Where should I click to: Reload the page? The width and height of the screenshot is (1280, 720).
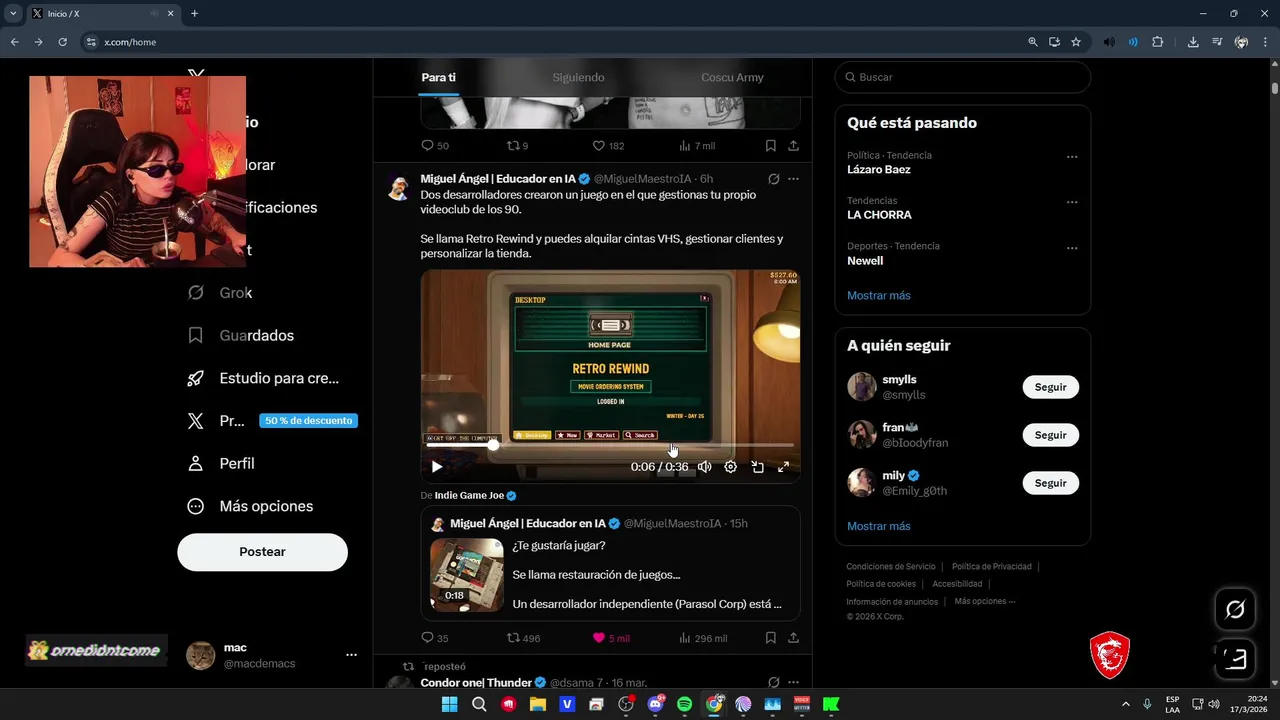pos(62,42)
